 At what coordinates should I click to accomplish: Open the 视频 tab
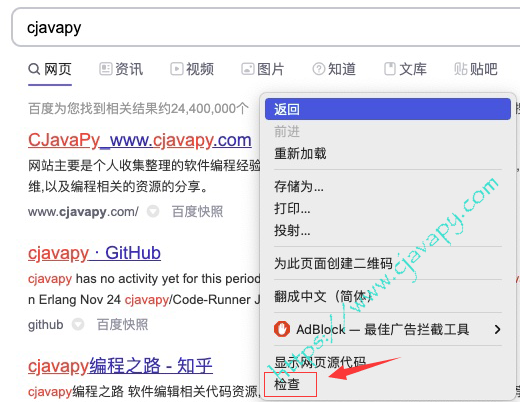click(192, 69)
